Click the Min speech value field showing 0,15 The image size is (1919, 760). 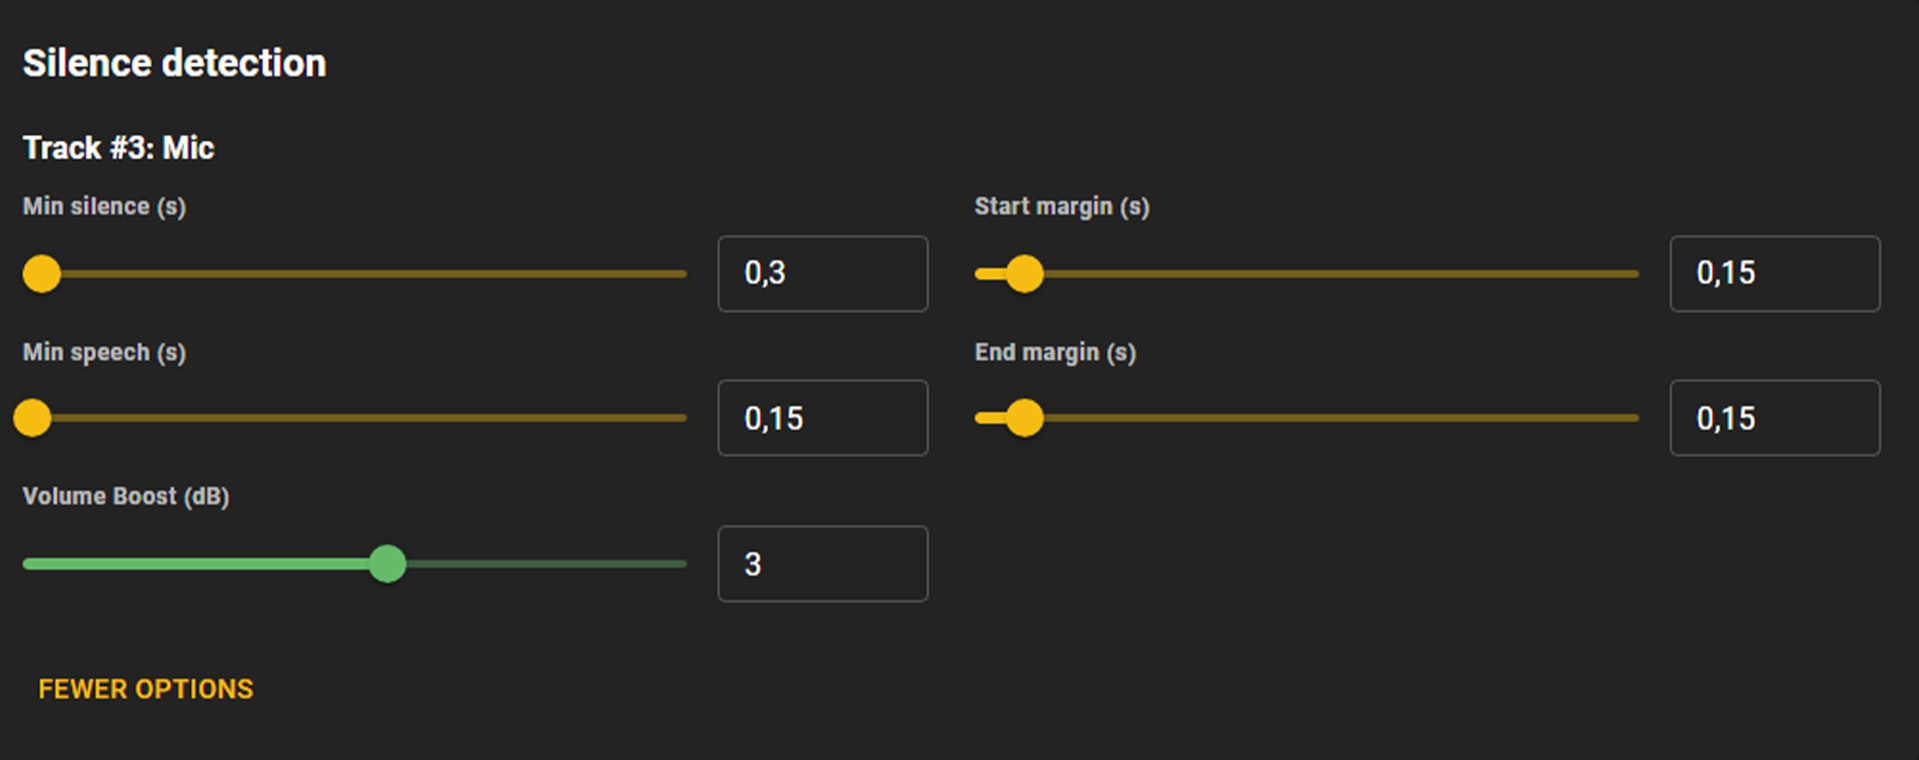pyautogui.click(x=822, y=418)
